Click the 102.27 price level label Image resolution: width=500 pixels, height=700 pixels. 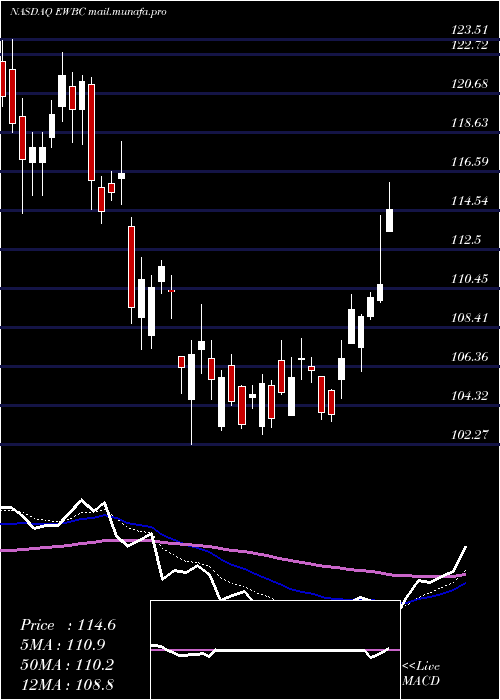tap(469, 434)
